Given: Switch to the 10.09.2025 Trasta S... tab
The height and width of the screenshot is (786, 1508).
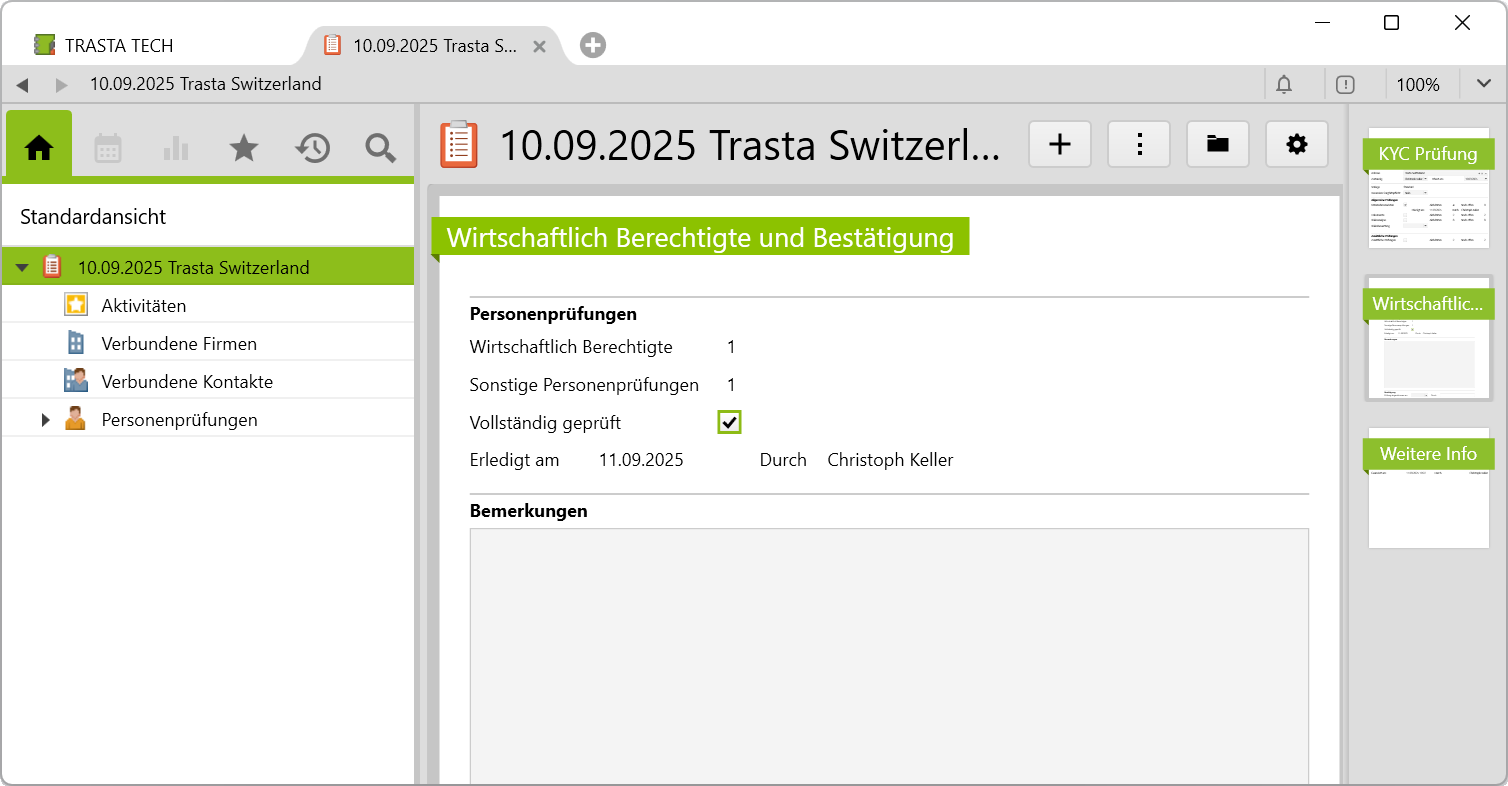Looking at the screenshot, I should pyautogui.click(x=435, y=45).
